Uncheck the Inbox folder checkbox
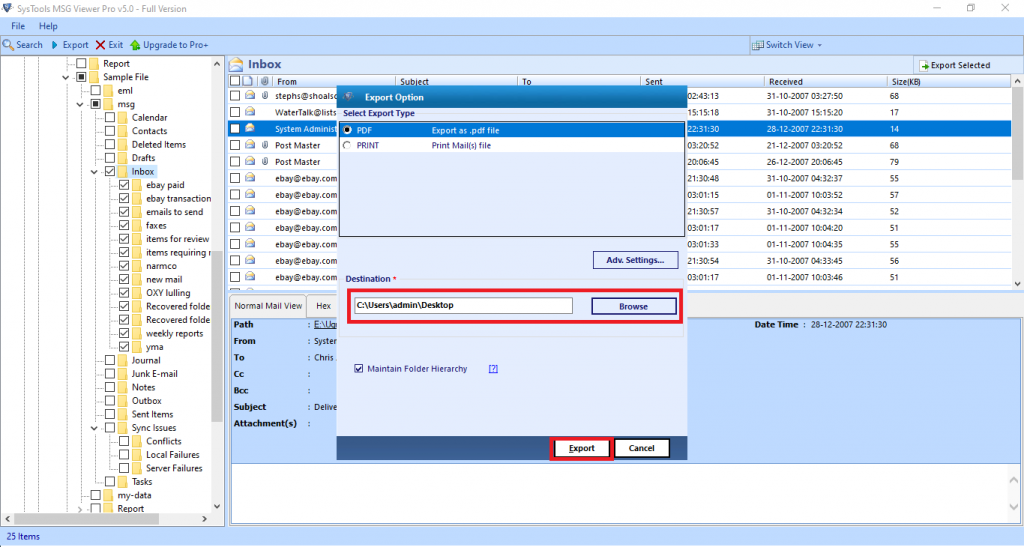This screenshot has width=1024, height=547. (x=110, y=172)
